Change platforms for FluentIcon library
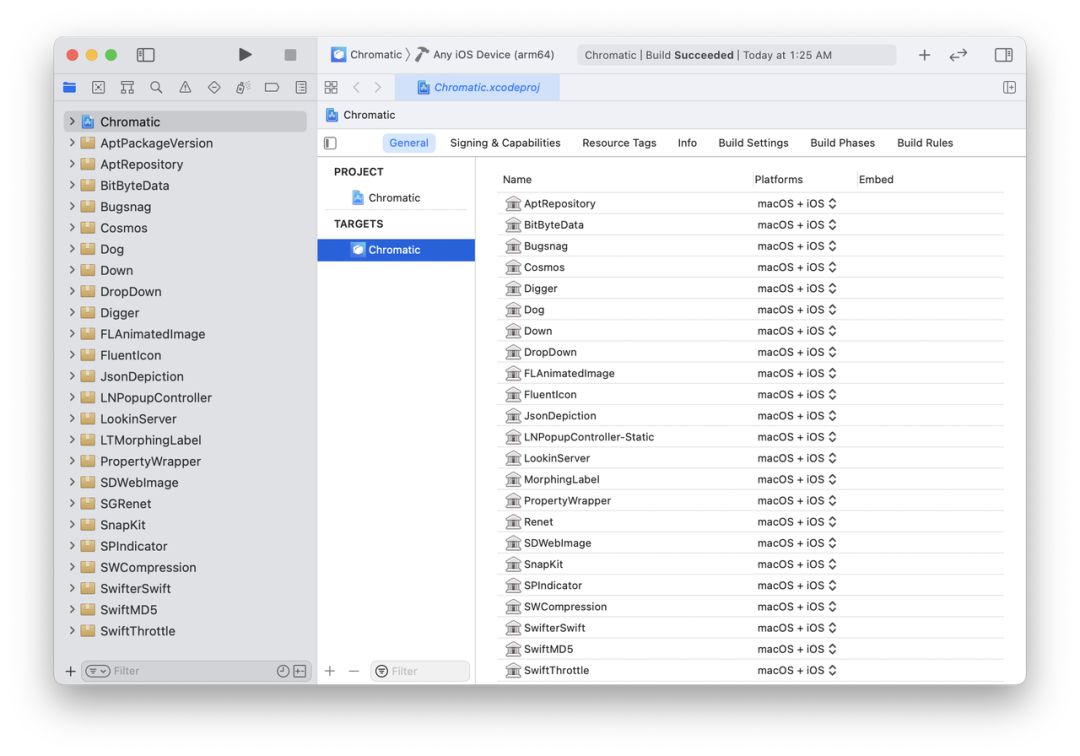 [x=797, y=395]
